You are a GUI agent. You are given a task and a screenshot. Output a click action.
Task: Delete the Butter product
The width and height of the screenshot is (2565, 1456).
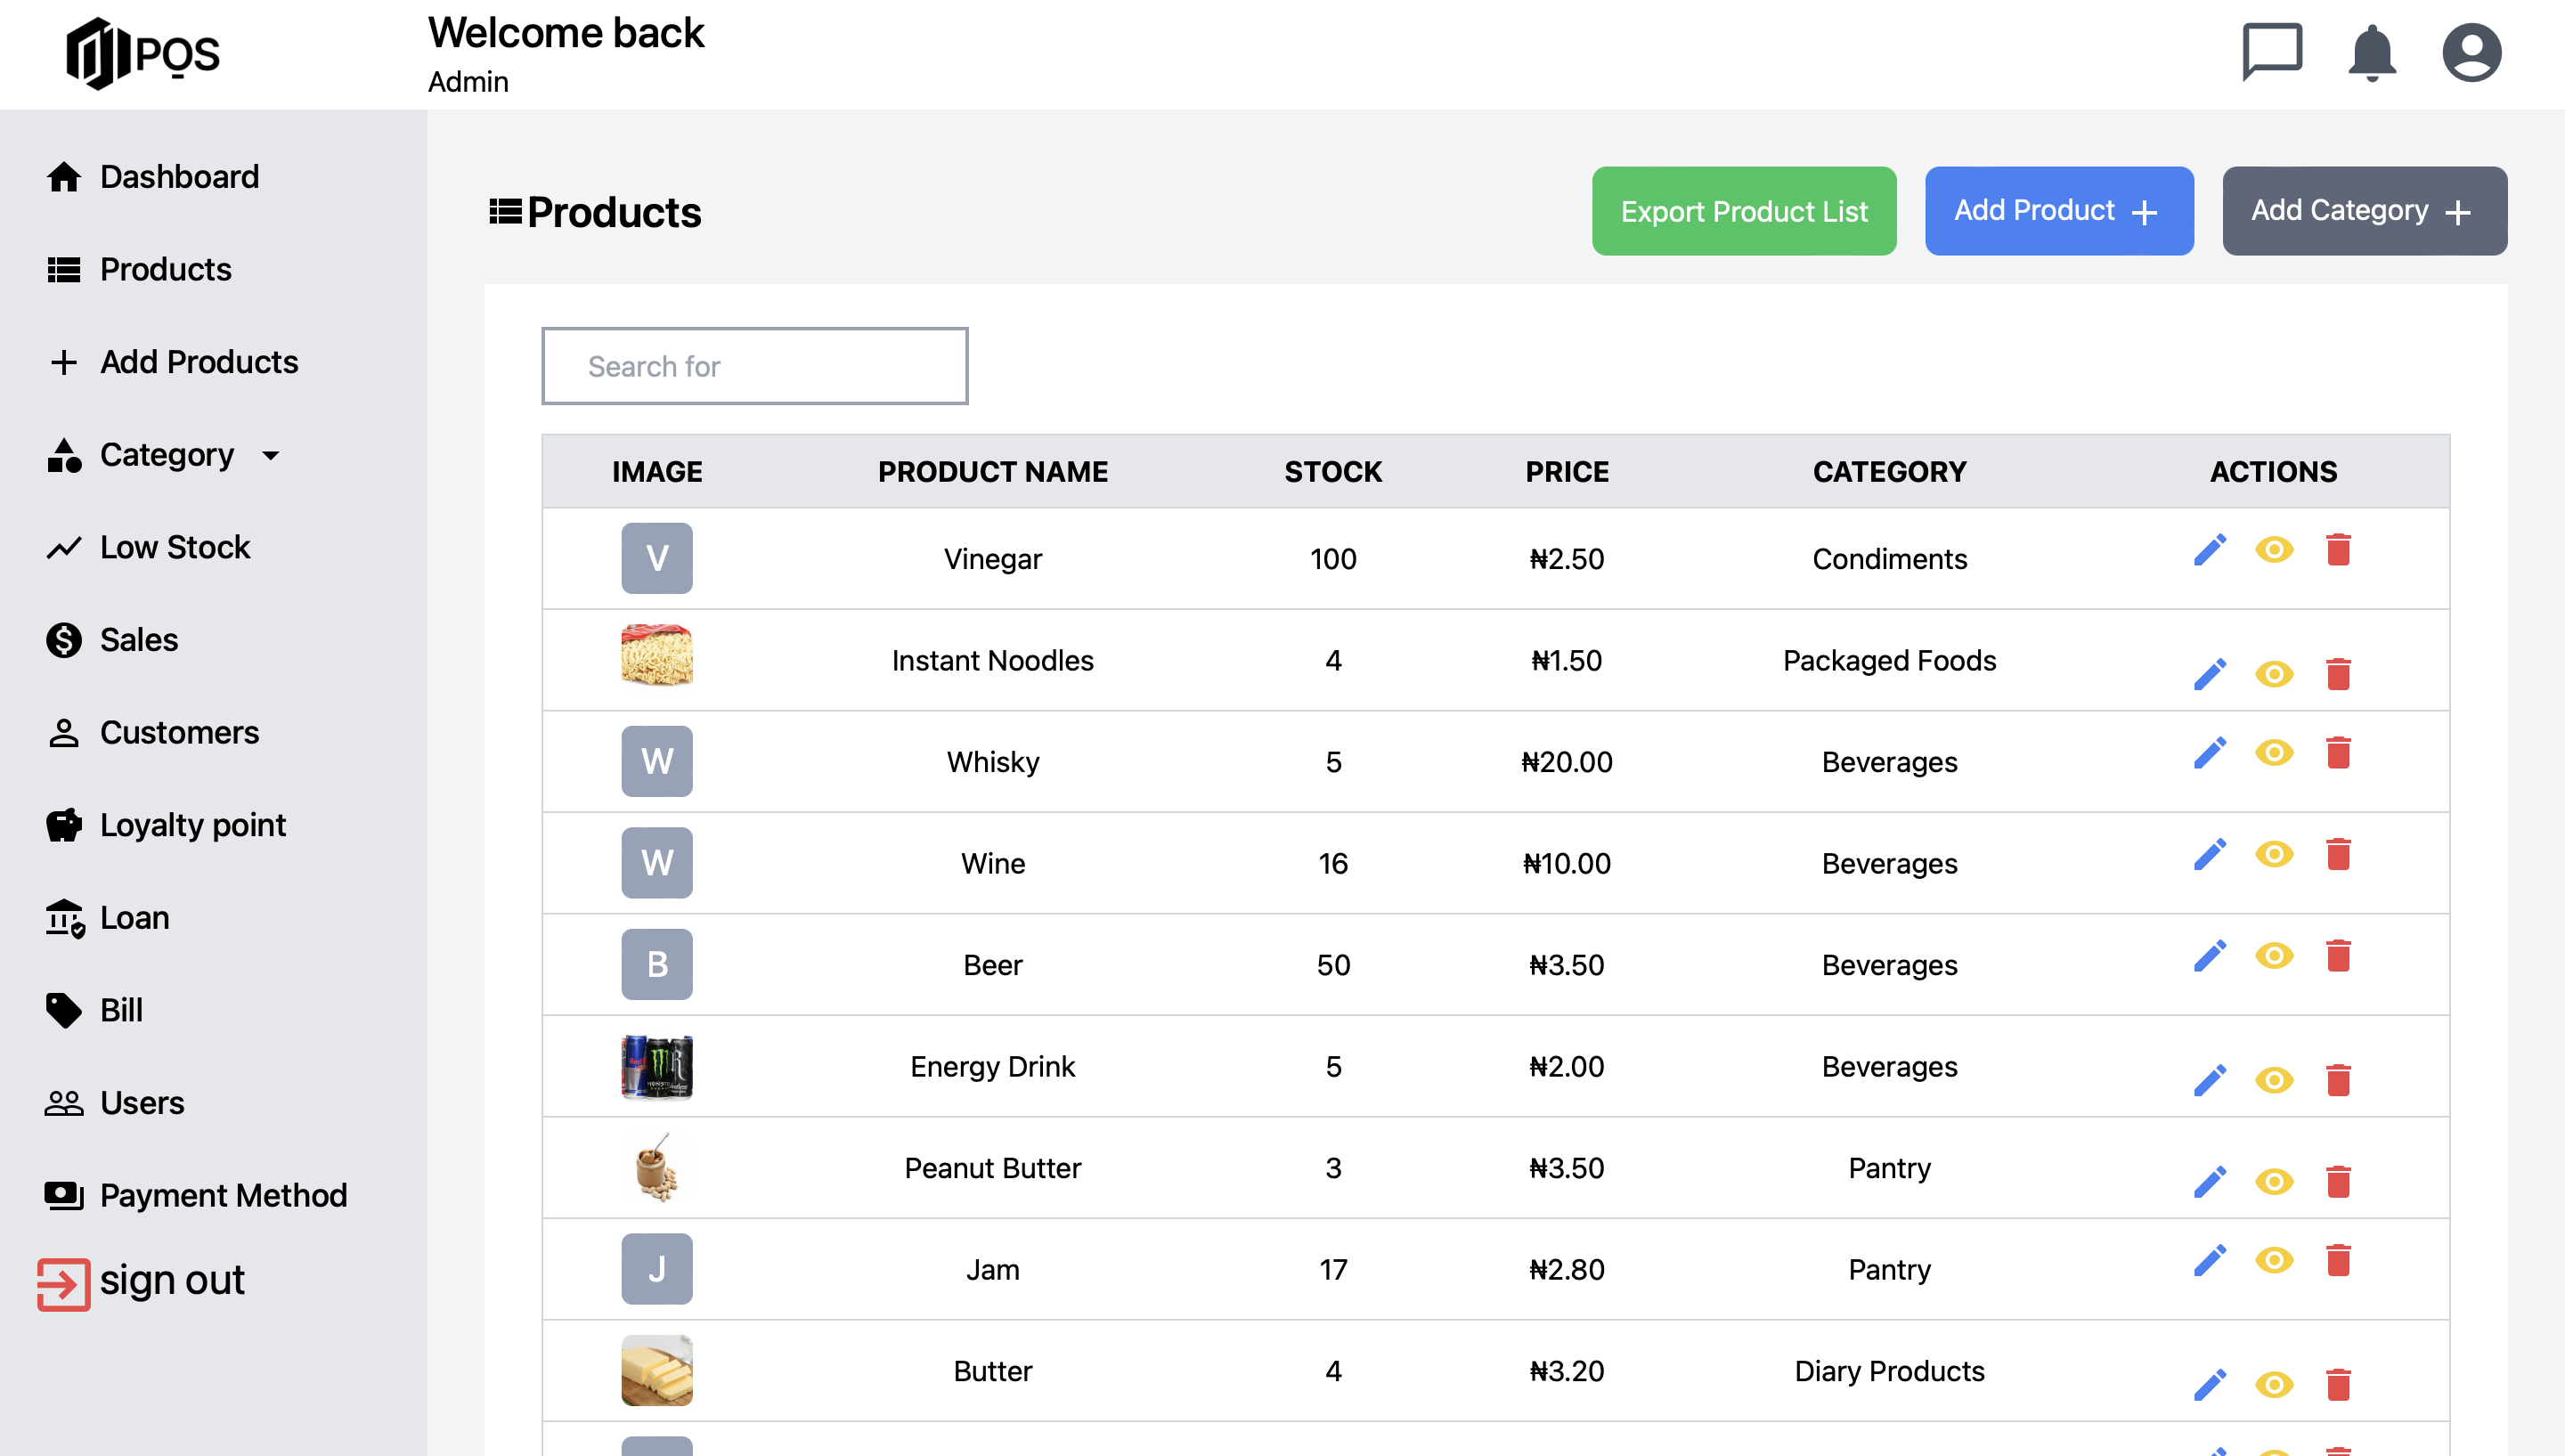click(x=2338, y=1385)
